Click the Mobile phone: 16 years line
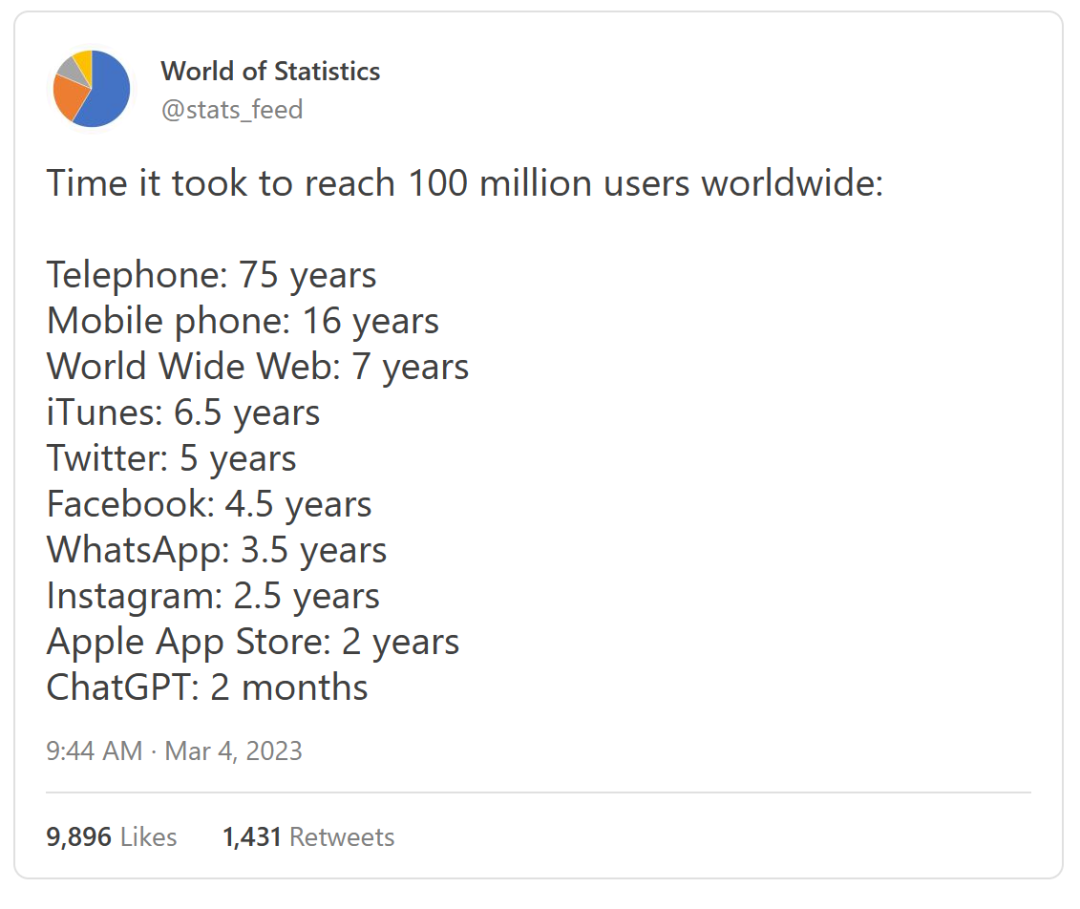The height and width of the screenshot is (909, 1080). tap(242, 321)
